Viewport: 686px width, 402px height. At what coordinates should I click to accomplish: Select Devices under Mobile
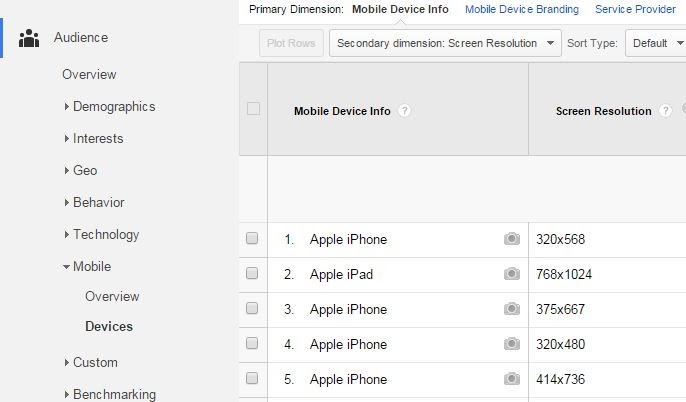click(109, 326)
